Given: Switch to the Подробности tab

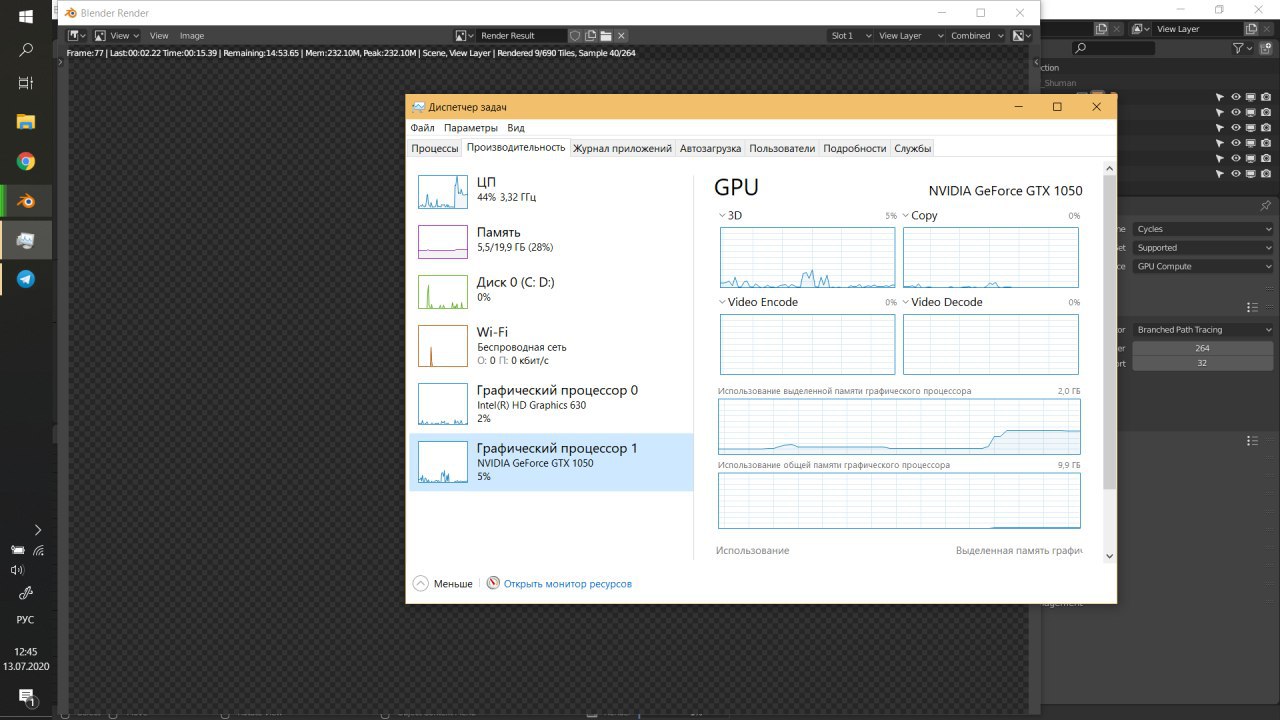Looking at the screenshot, I should (854, 148).
